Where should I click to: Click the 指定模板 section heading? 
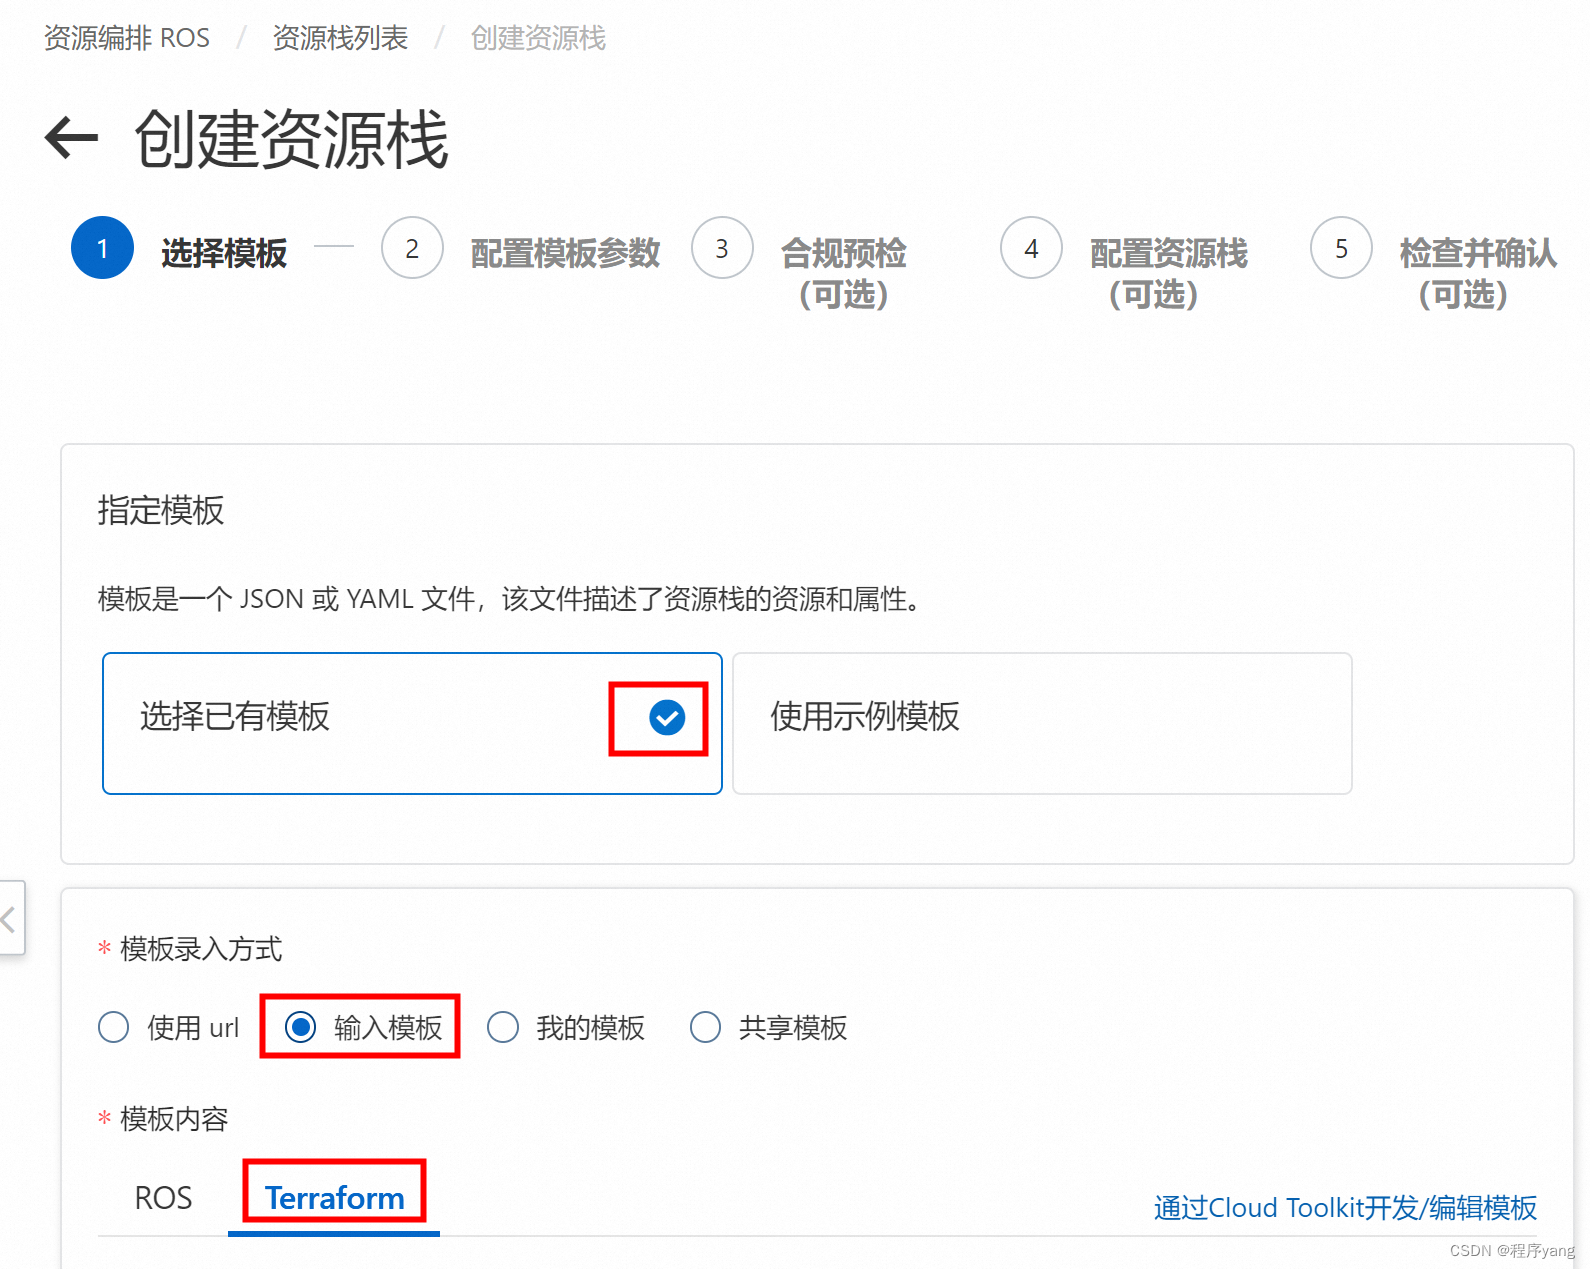[161, 510]
